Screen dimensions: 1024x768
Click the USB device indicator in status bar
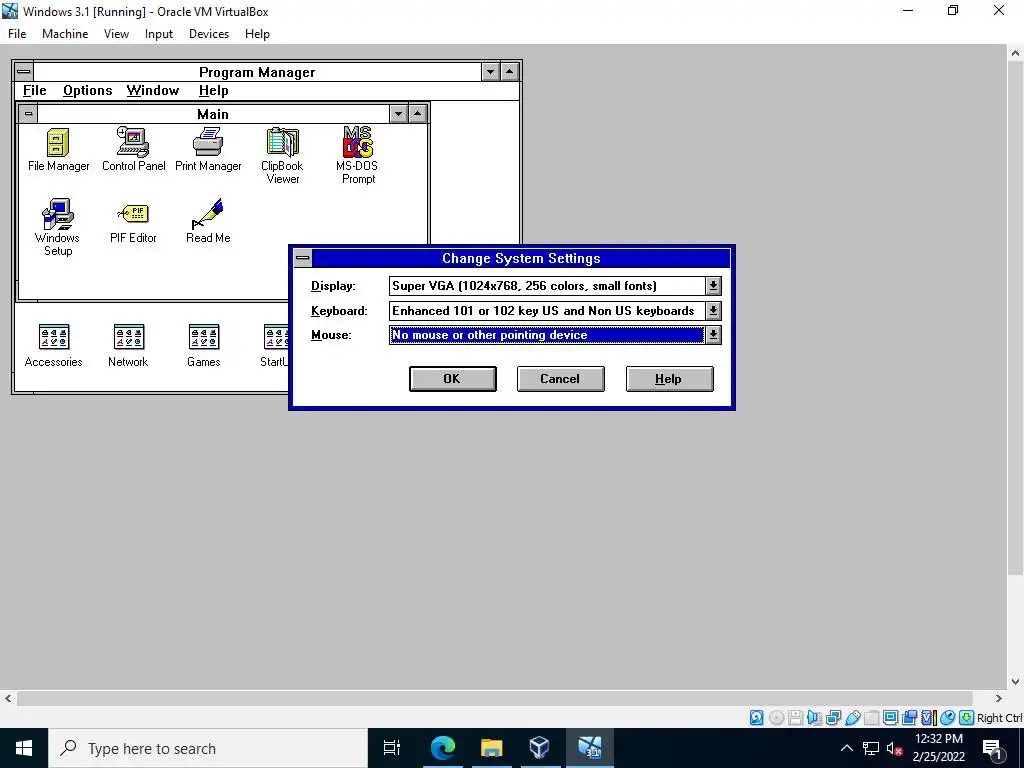point(852,718)
